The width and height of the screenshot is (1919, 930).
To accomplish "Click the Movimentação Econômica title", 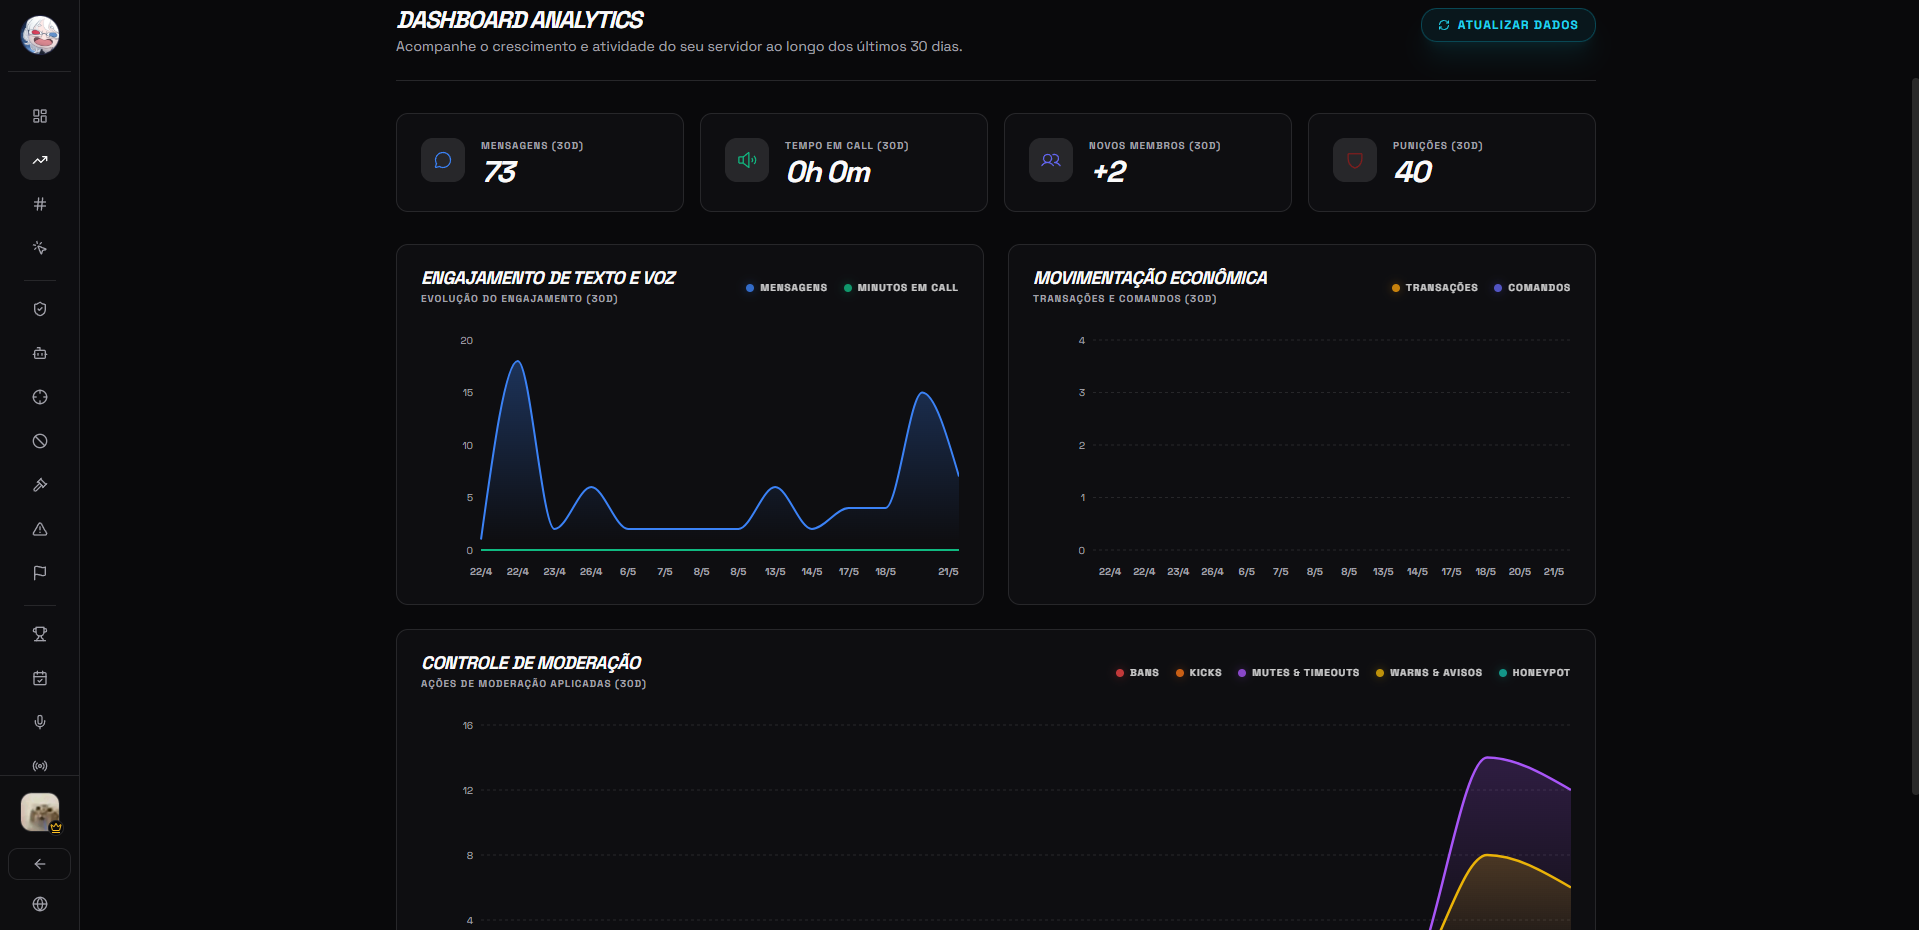I will coord(1150,278).
